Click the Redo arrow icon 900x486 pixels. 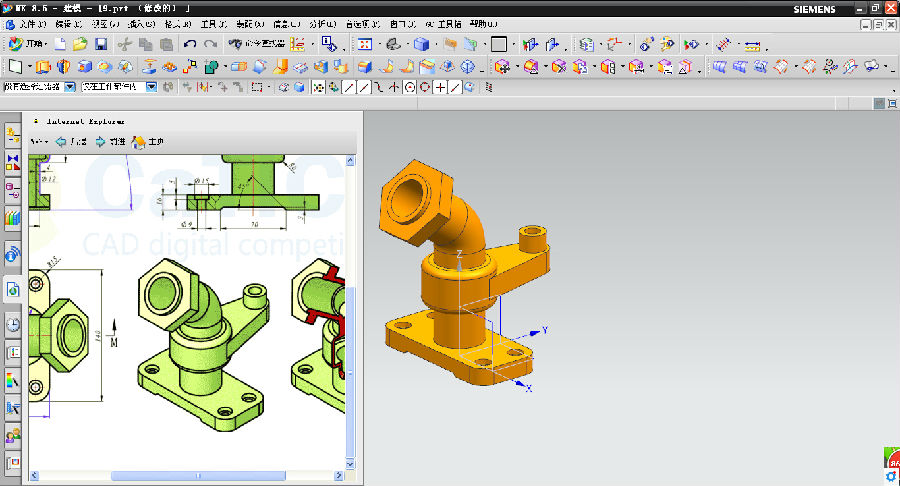[210, 44]
